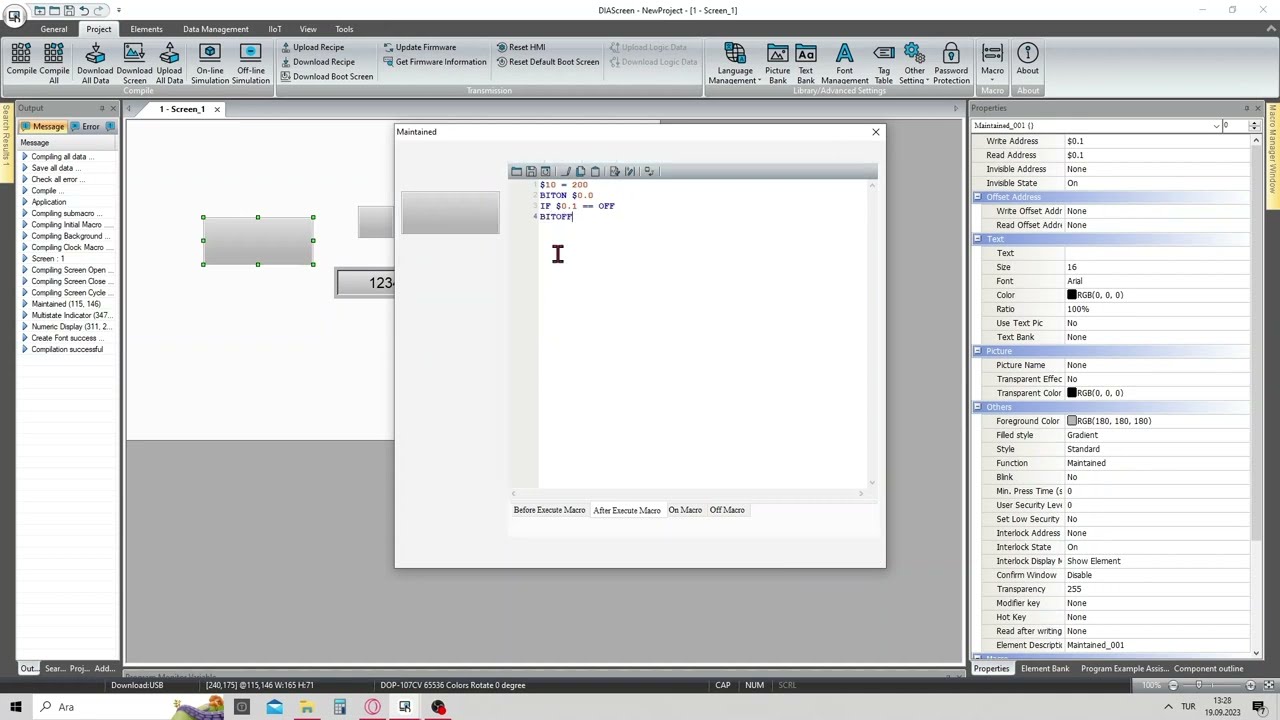Click Get Firmware Information button
The image size is (1280, 720).
(x=435, y=62)
